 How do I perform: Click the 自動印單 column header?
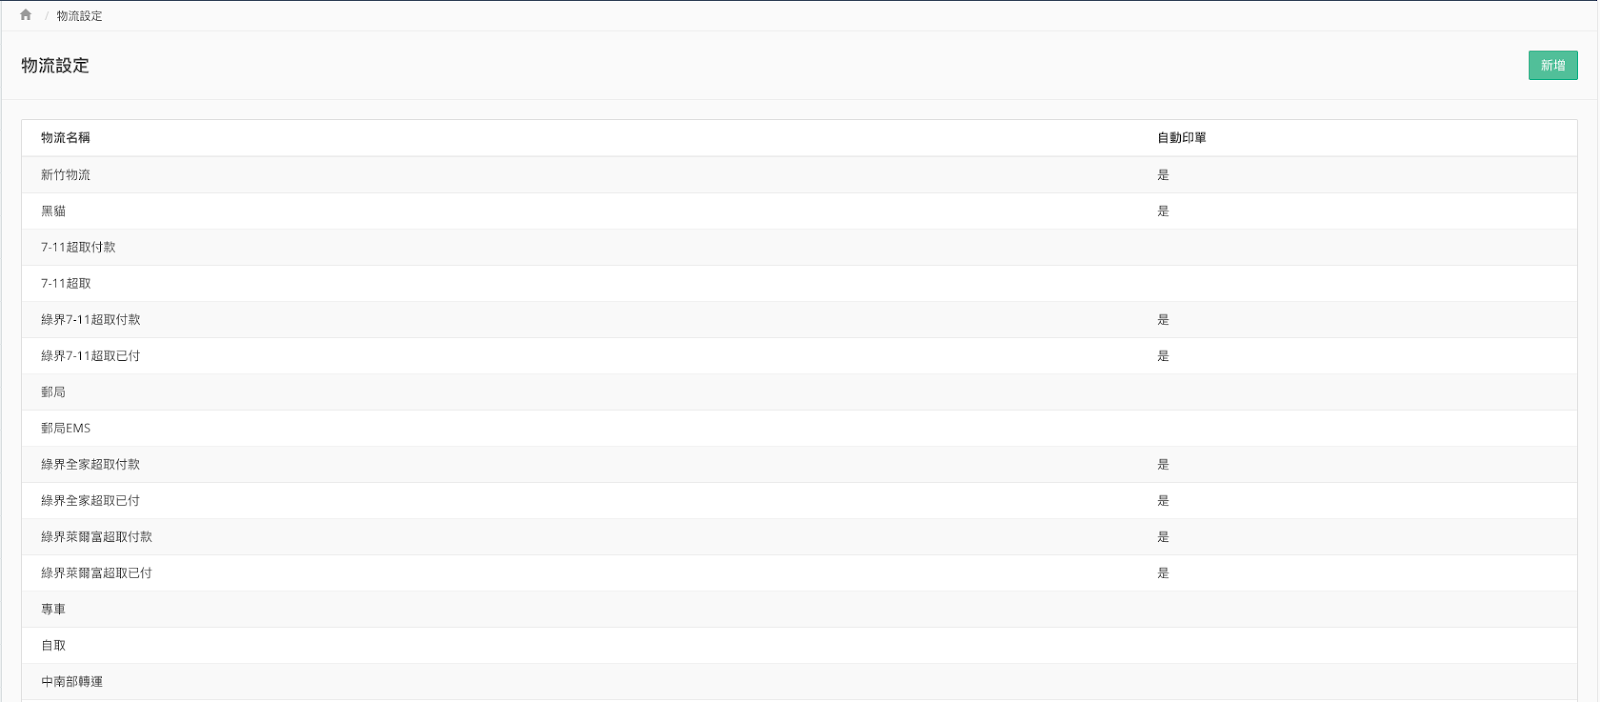tap(1182, 138)
